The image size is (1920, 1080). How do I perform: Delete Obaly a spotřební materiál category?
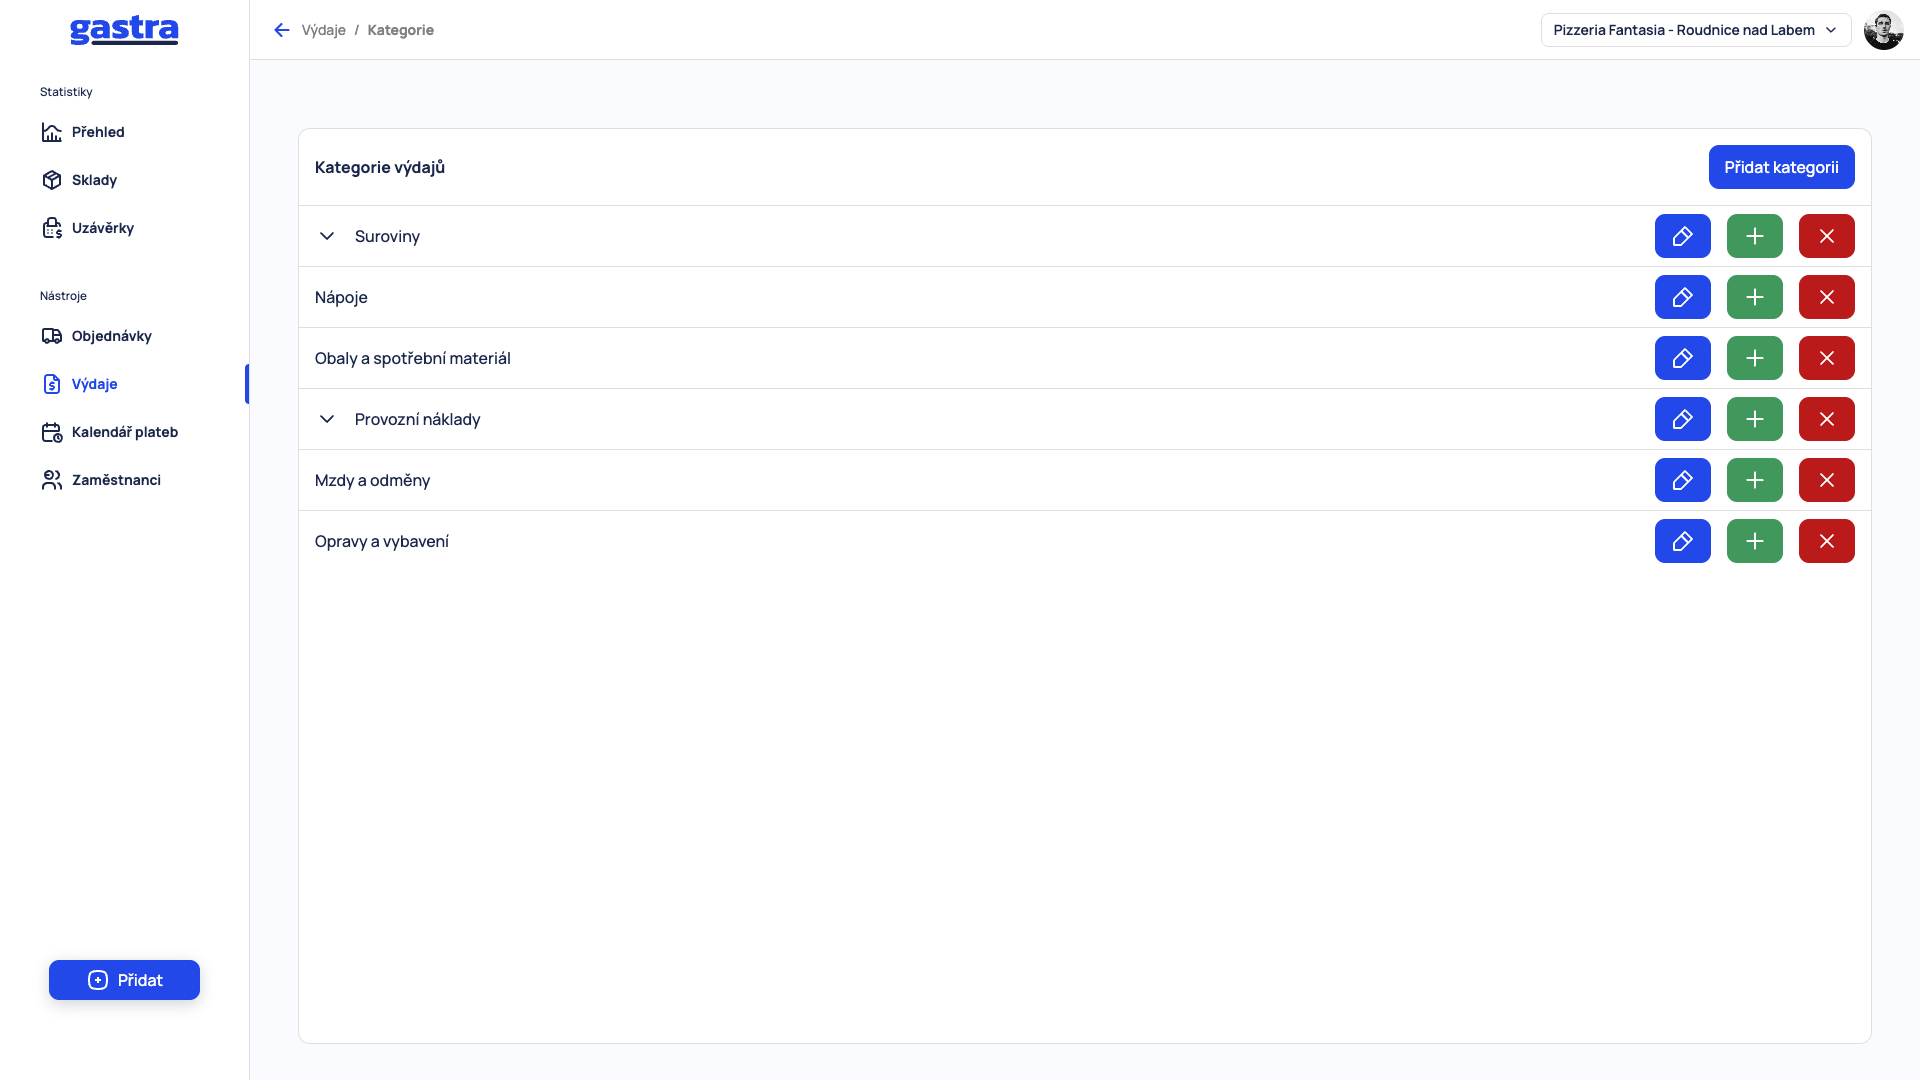[x=1826, y=358]
